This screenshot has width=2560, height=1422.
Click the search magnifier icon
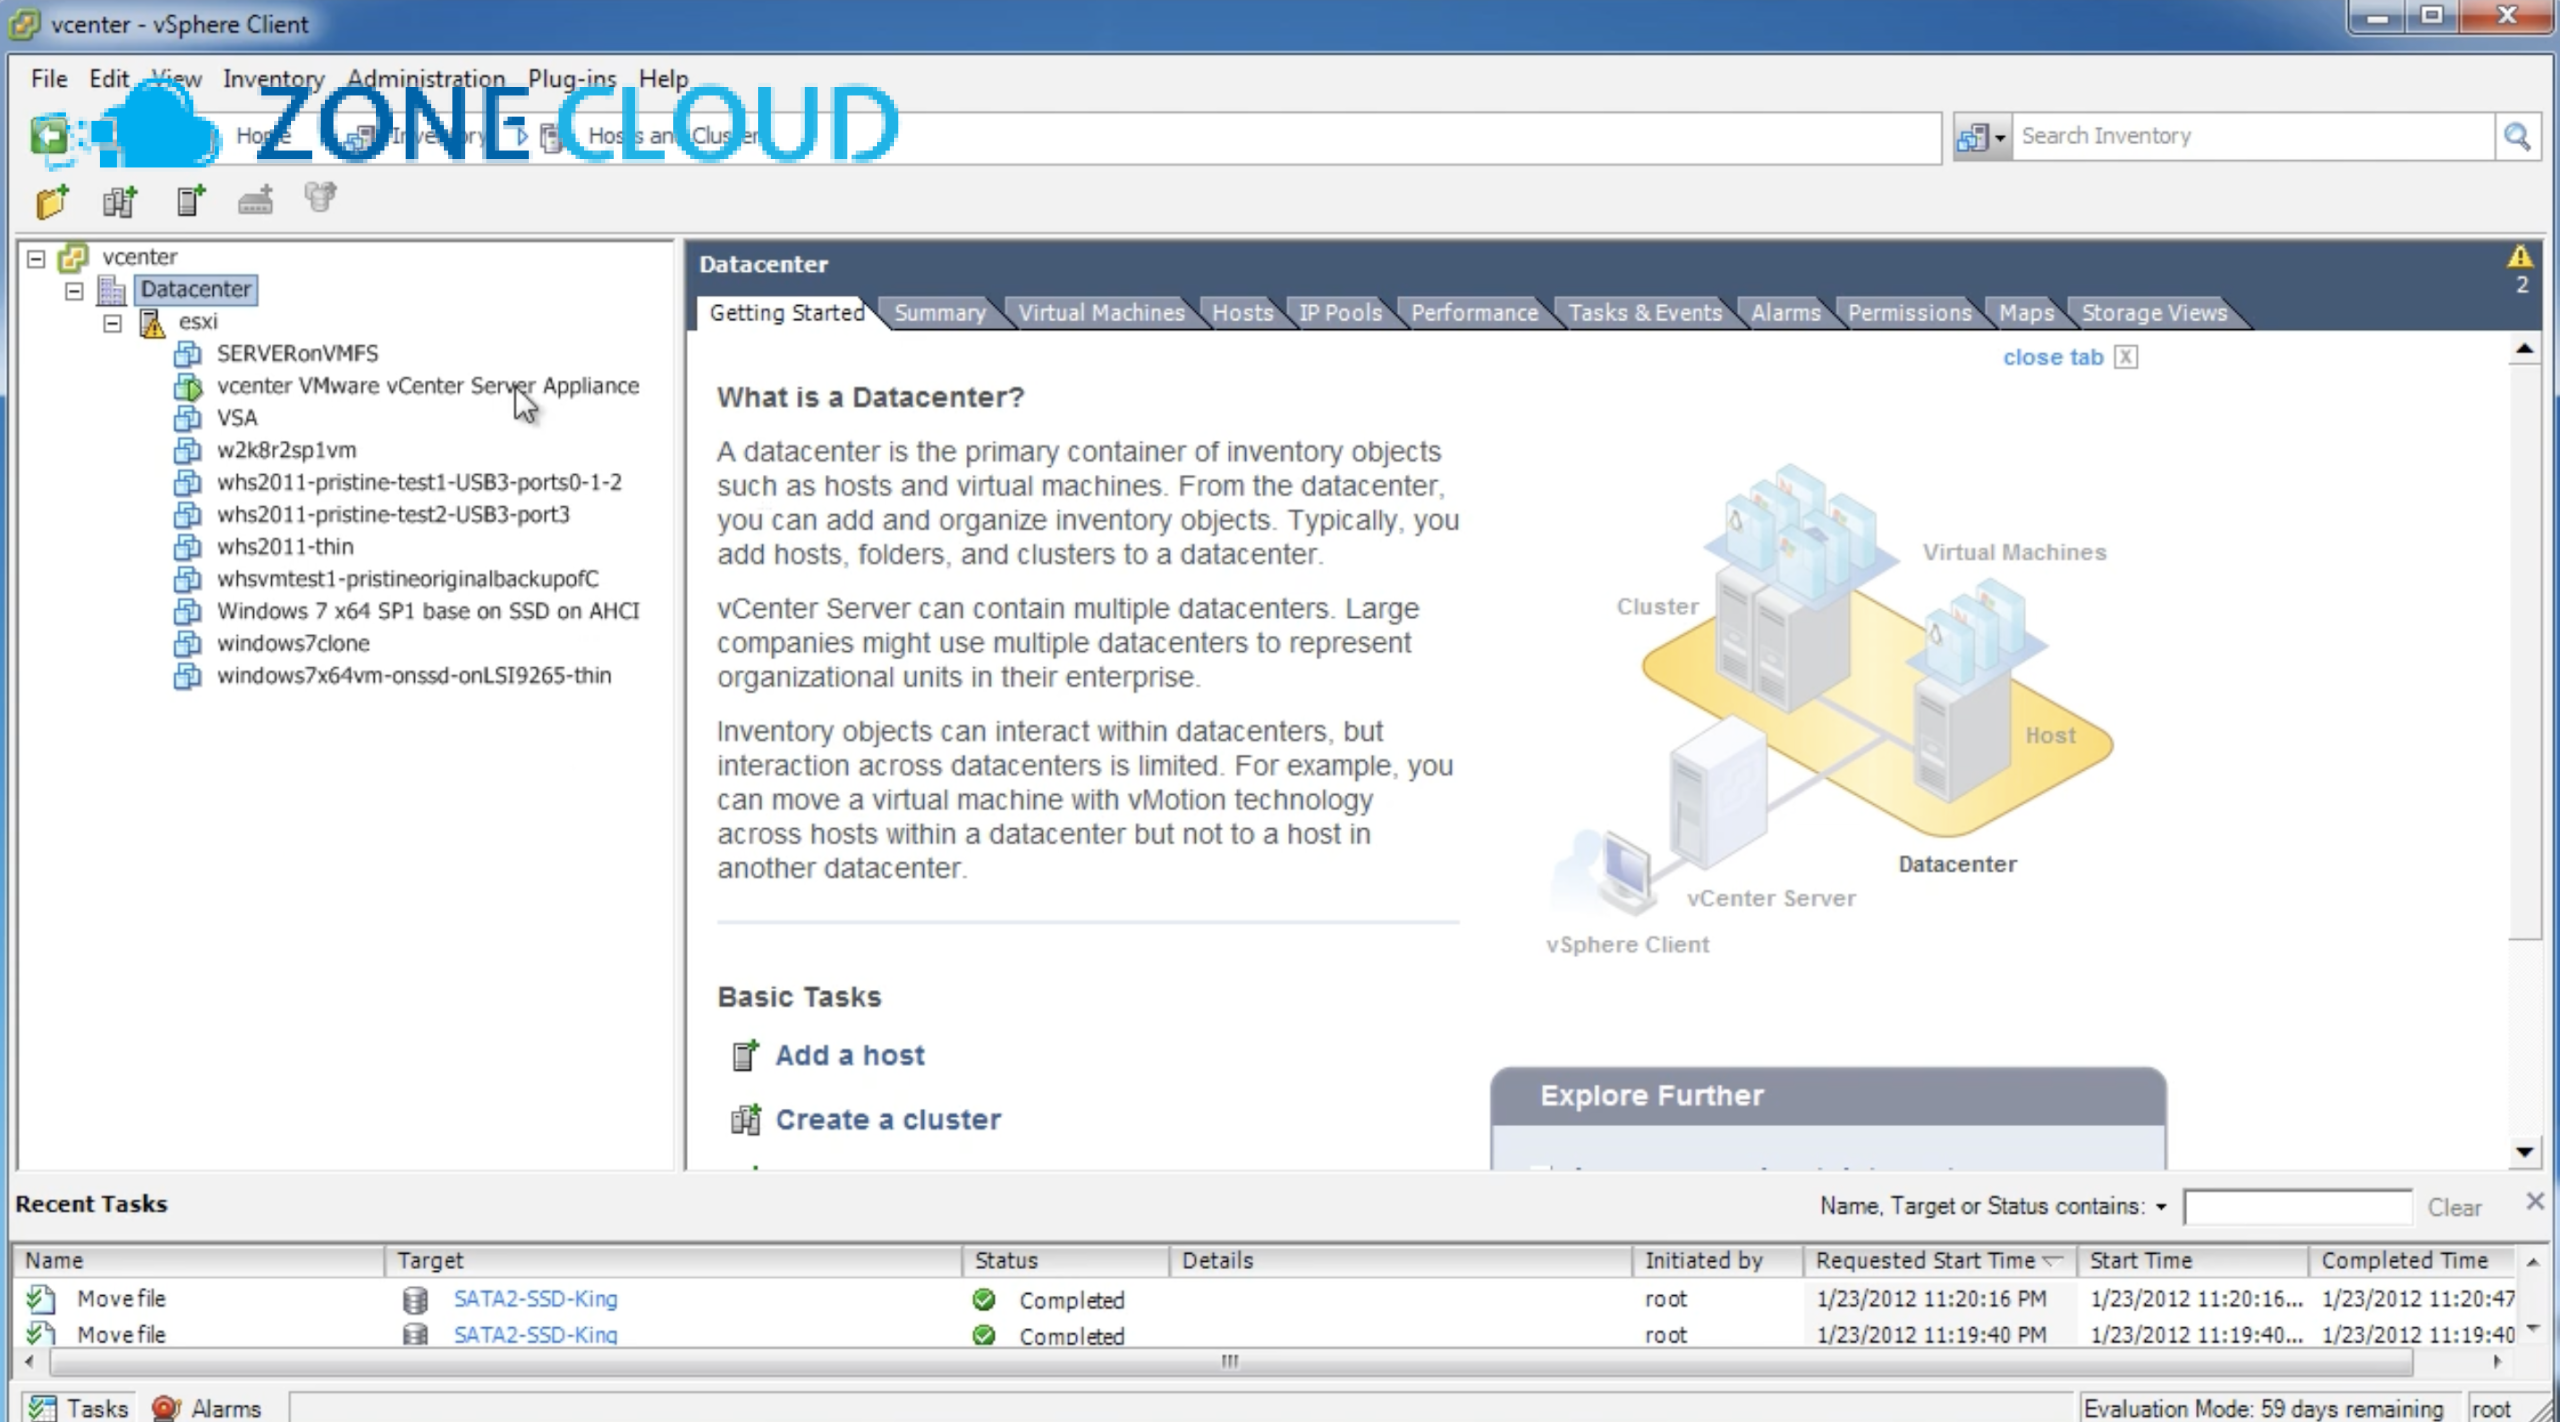pos(2516,136)
